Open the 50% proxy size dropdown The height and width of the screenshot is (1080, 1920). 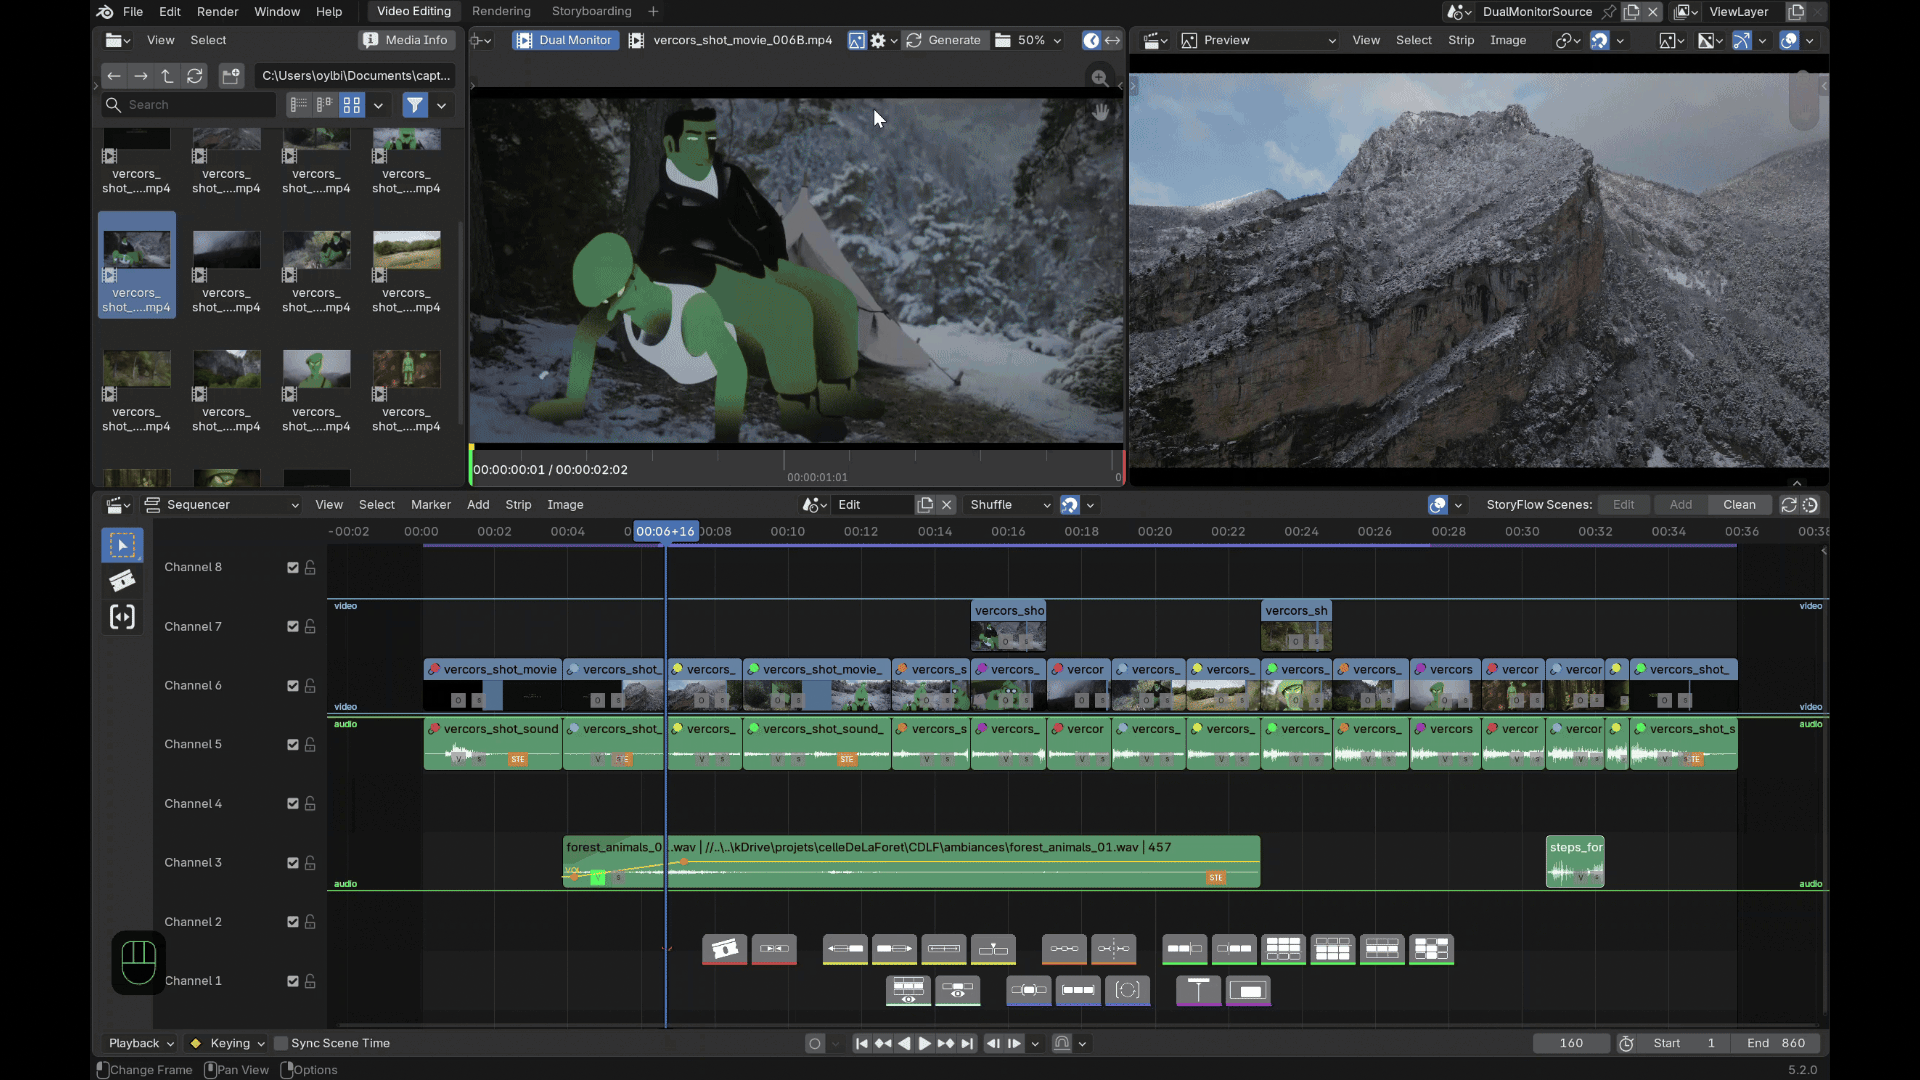pyautogui.click(x=1030, y=41)
